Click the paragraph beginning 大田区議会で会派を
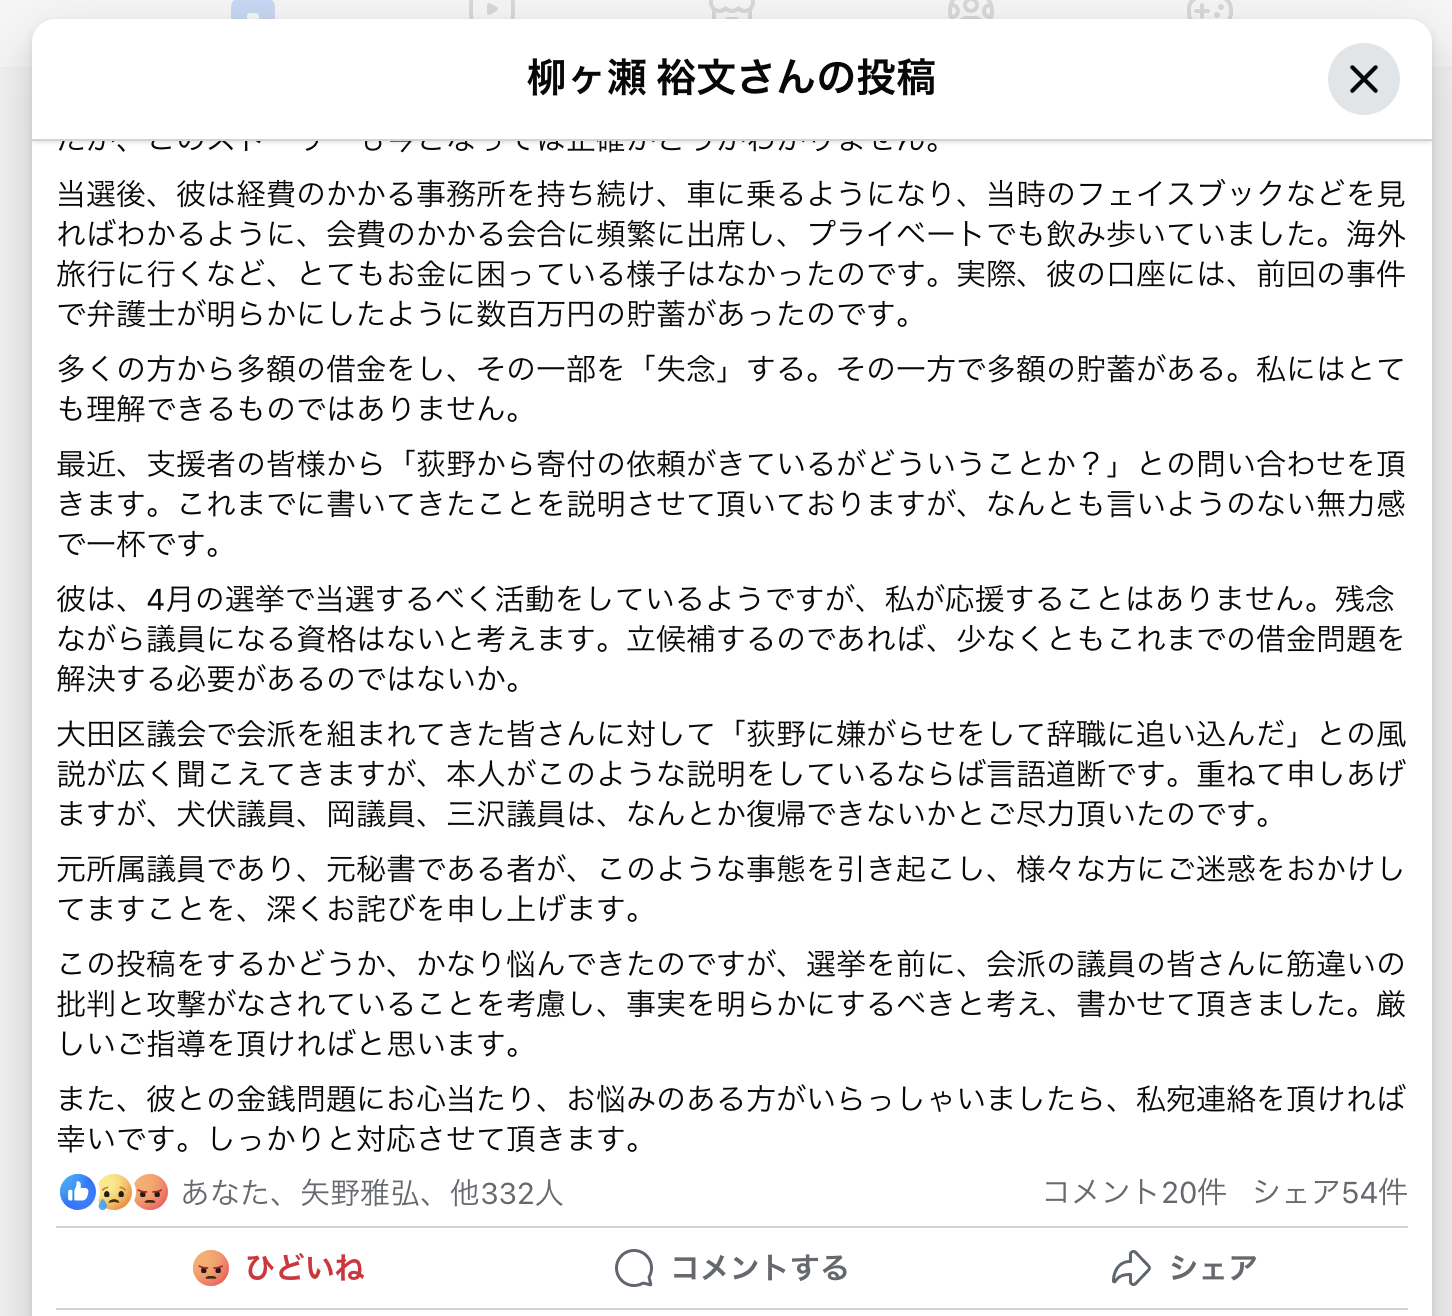This screenshot has width=1452, height=1316. tap(731, 774)
